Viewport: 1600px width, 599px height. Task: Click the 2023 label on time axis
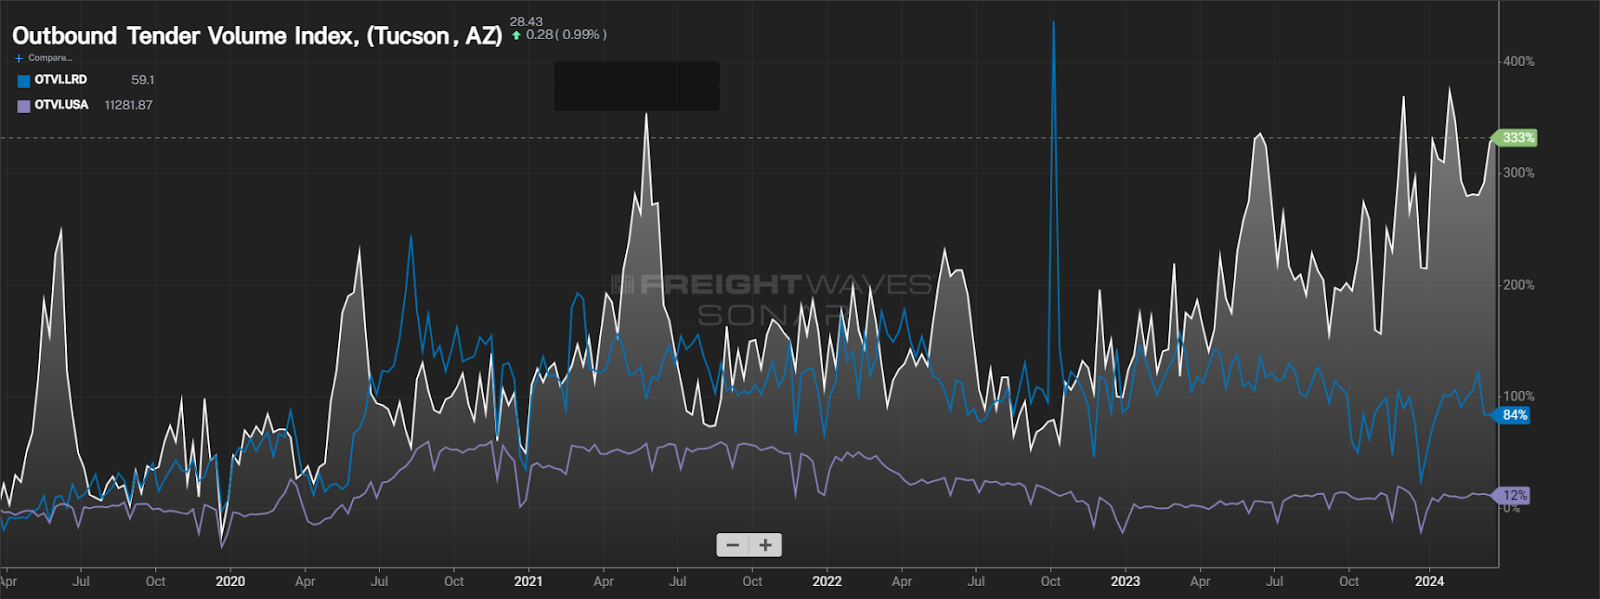point(1125,581)
